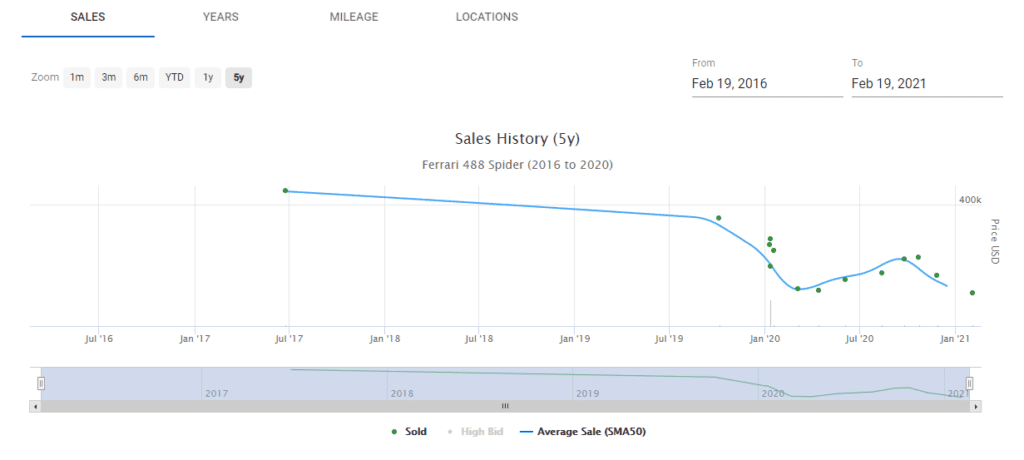Toggle the High Bid legend series
Viewport: 1024px width, 460px height.
(x=475, y=432)
